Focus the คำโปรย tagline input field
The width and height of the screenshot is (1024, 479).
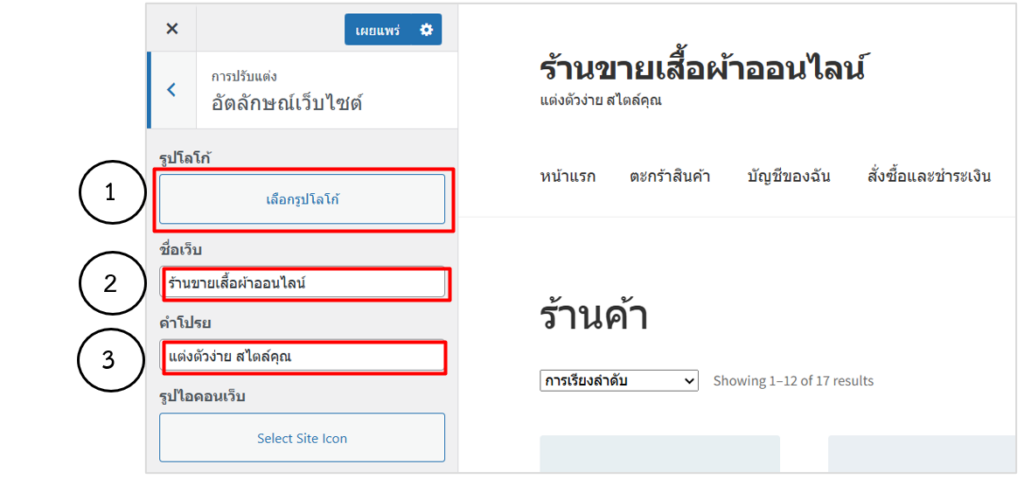click(302, 356)
